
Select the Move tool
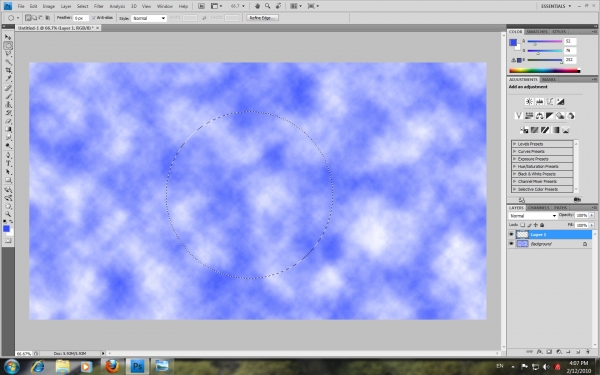coord(8,37)
